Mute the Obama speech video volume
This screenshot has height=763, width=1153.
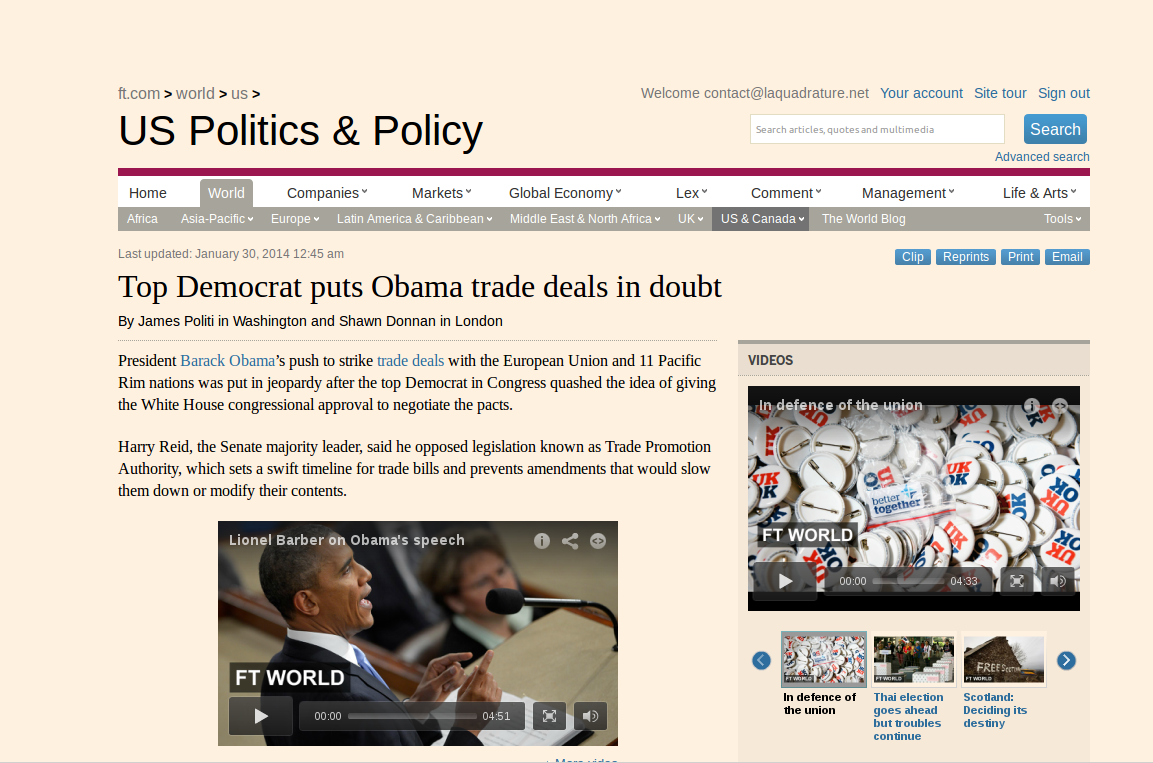(590, 716)
